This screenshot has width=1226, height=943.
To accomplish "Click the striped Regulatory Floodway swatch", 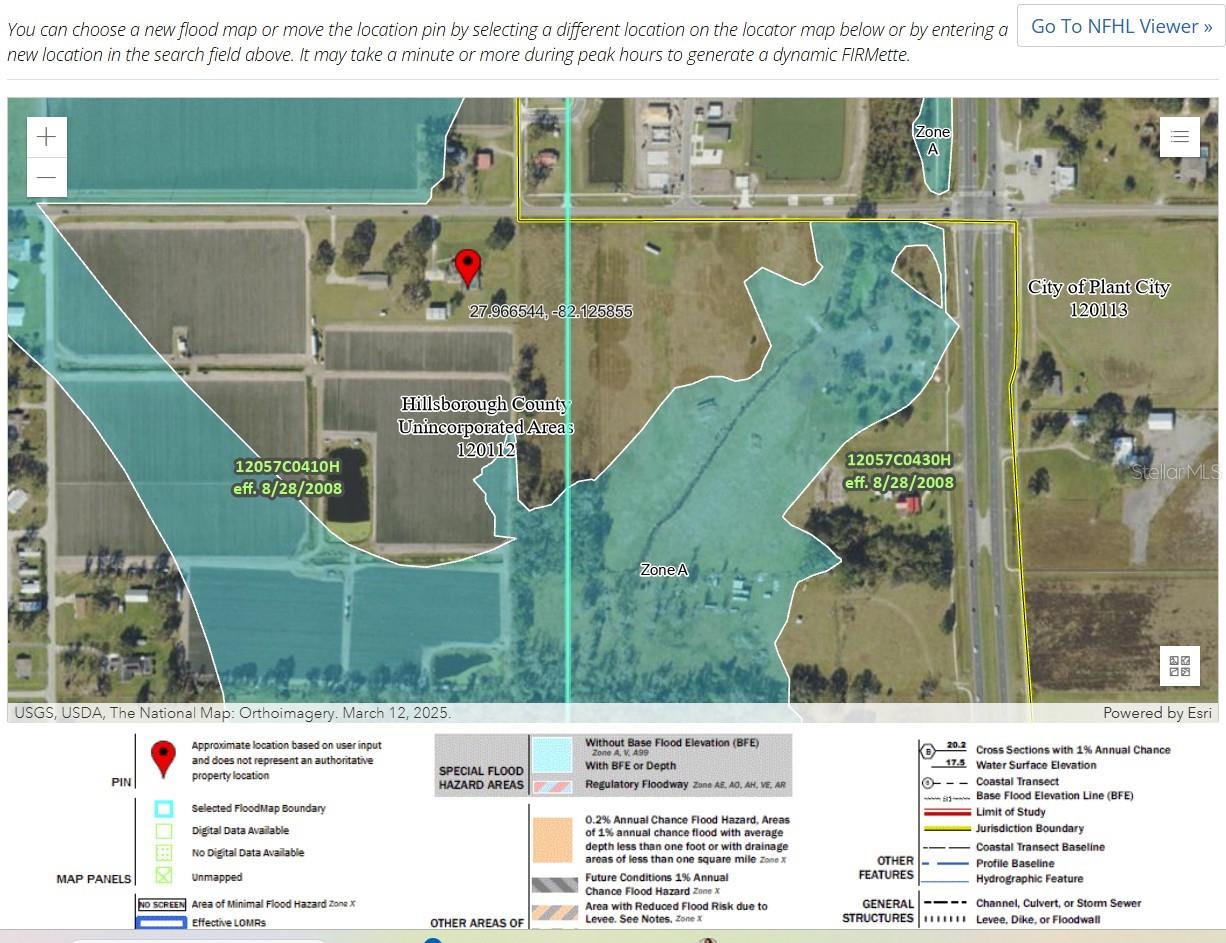I will tap(553, 786).
